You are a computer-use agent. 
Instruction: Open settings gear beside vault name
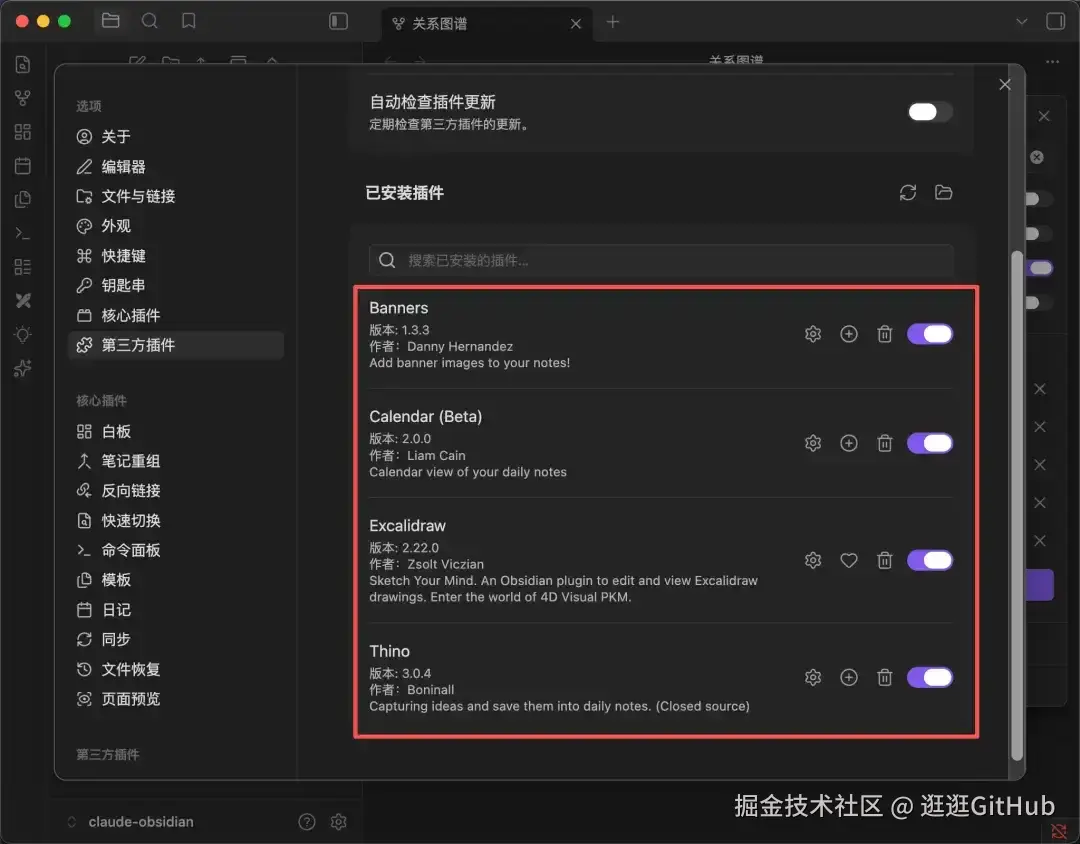(x=338, y=821)
